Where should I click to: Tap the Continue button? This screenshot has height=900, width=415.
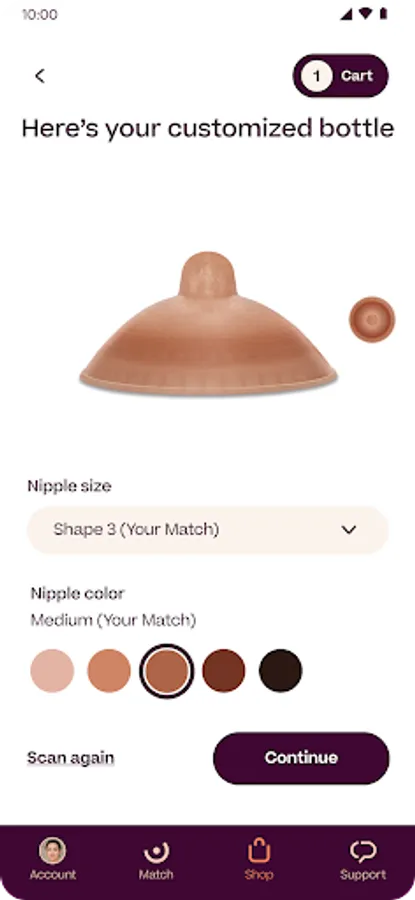(x=301, y=758)
